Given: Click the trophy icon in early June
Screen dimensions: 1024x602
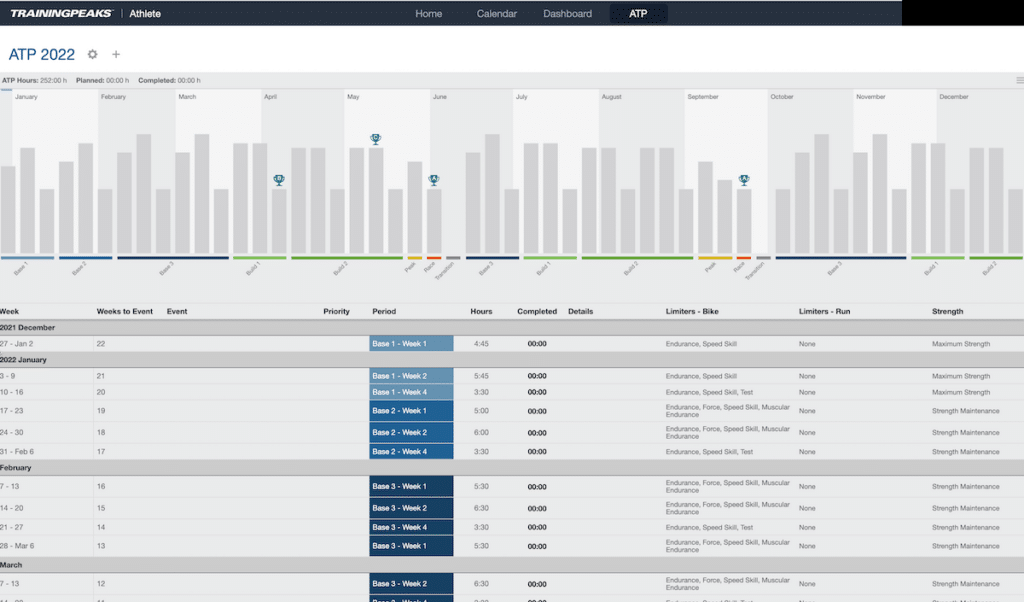Looking at the screenshot, I should [434, 180].
